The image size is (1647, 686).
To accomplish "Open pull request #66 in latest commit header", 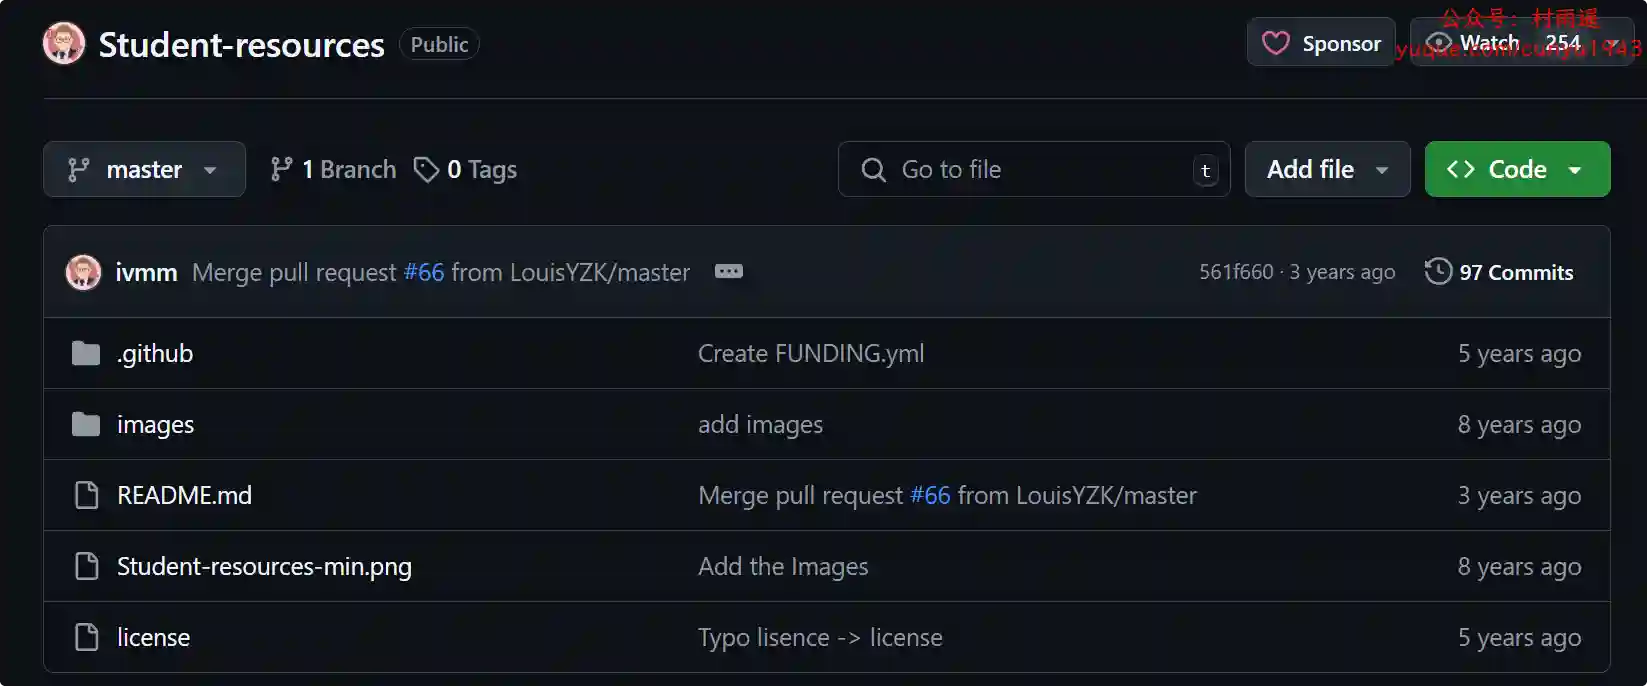I will (x=424, y=272).
